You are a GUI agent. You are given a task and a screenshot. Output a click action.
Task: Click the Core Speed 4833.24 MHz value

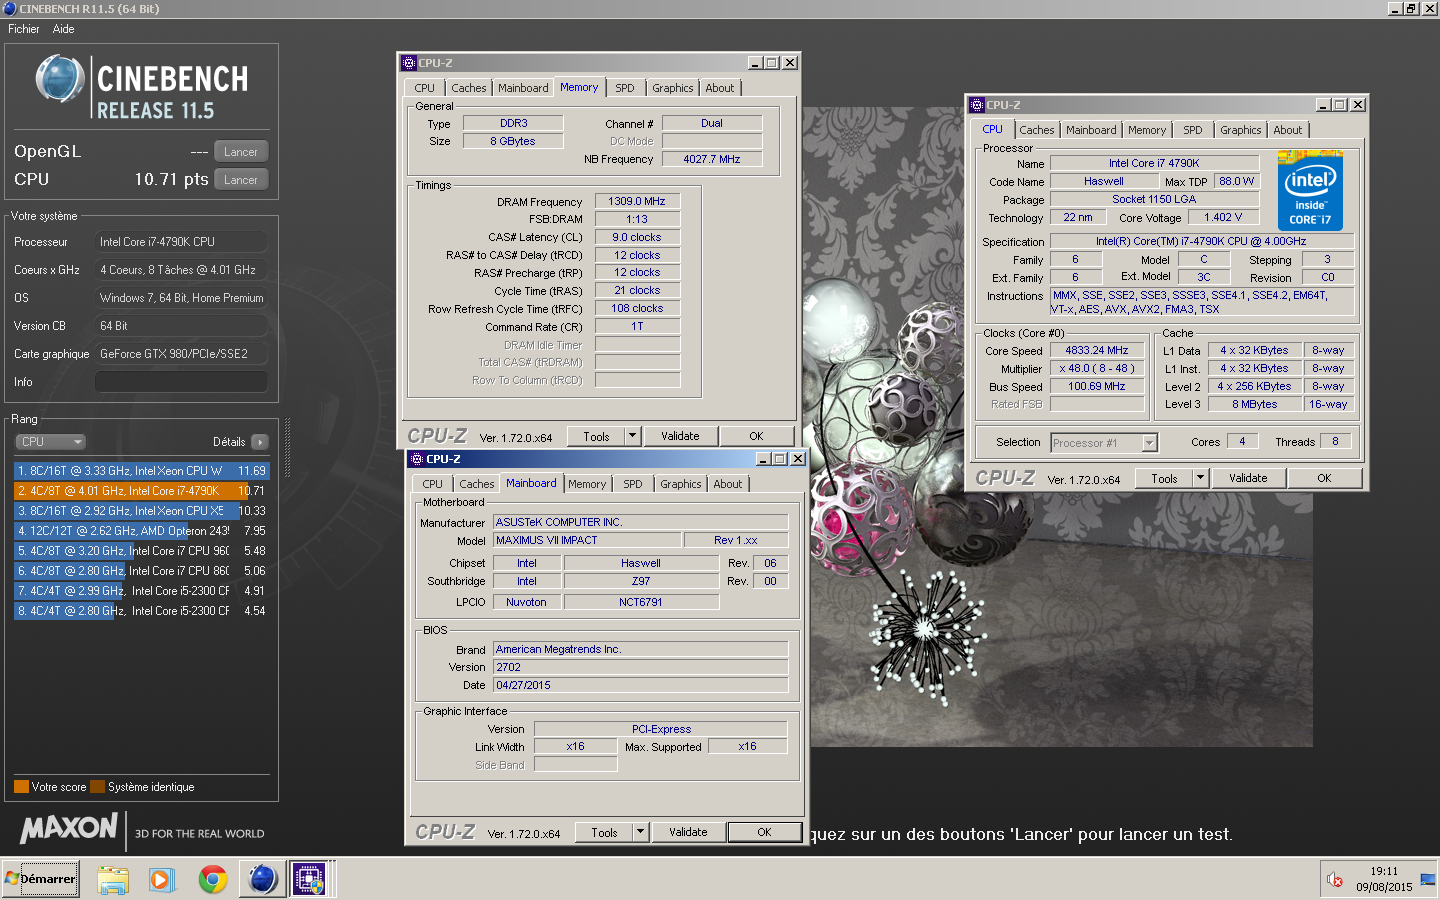1097,351
